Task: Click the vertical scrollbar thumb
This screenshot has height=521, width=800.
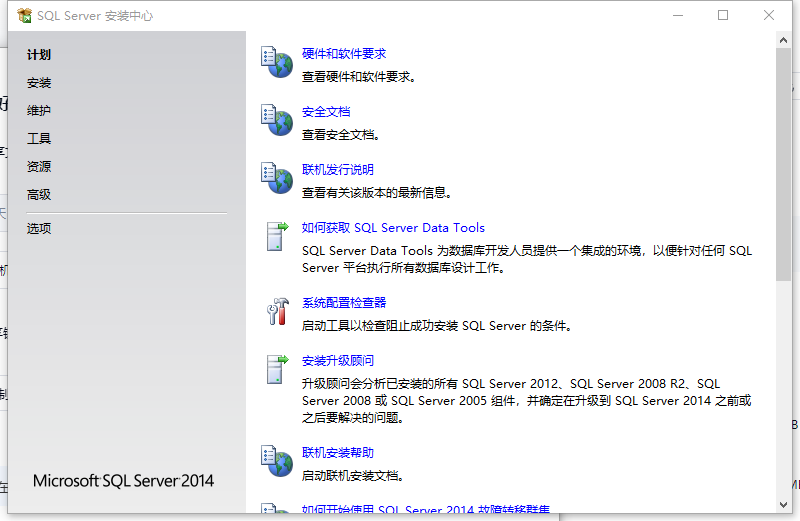Action: click(783, 164)
